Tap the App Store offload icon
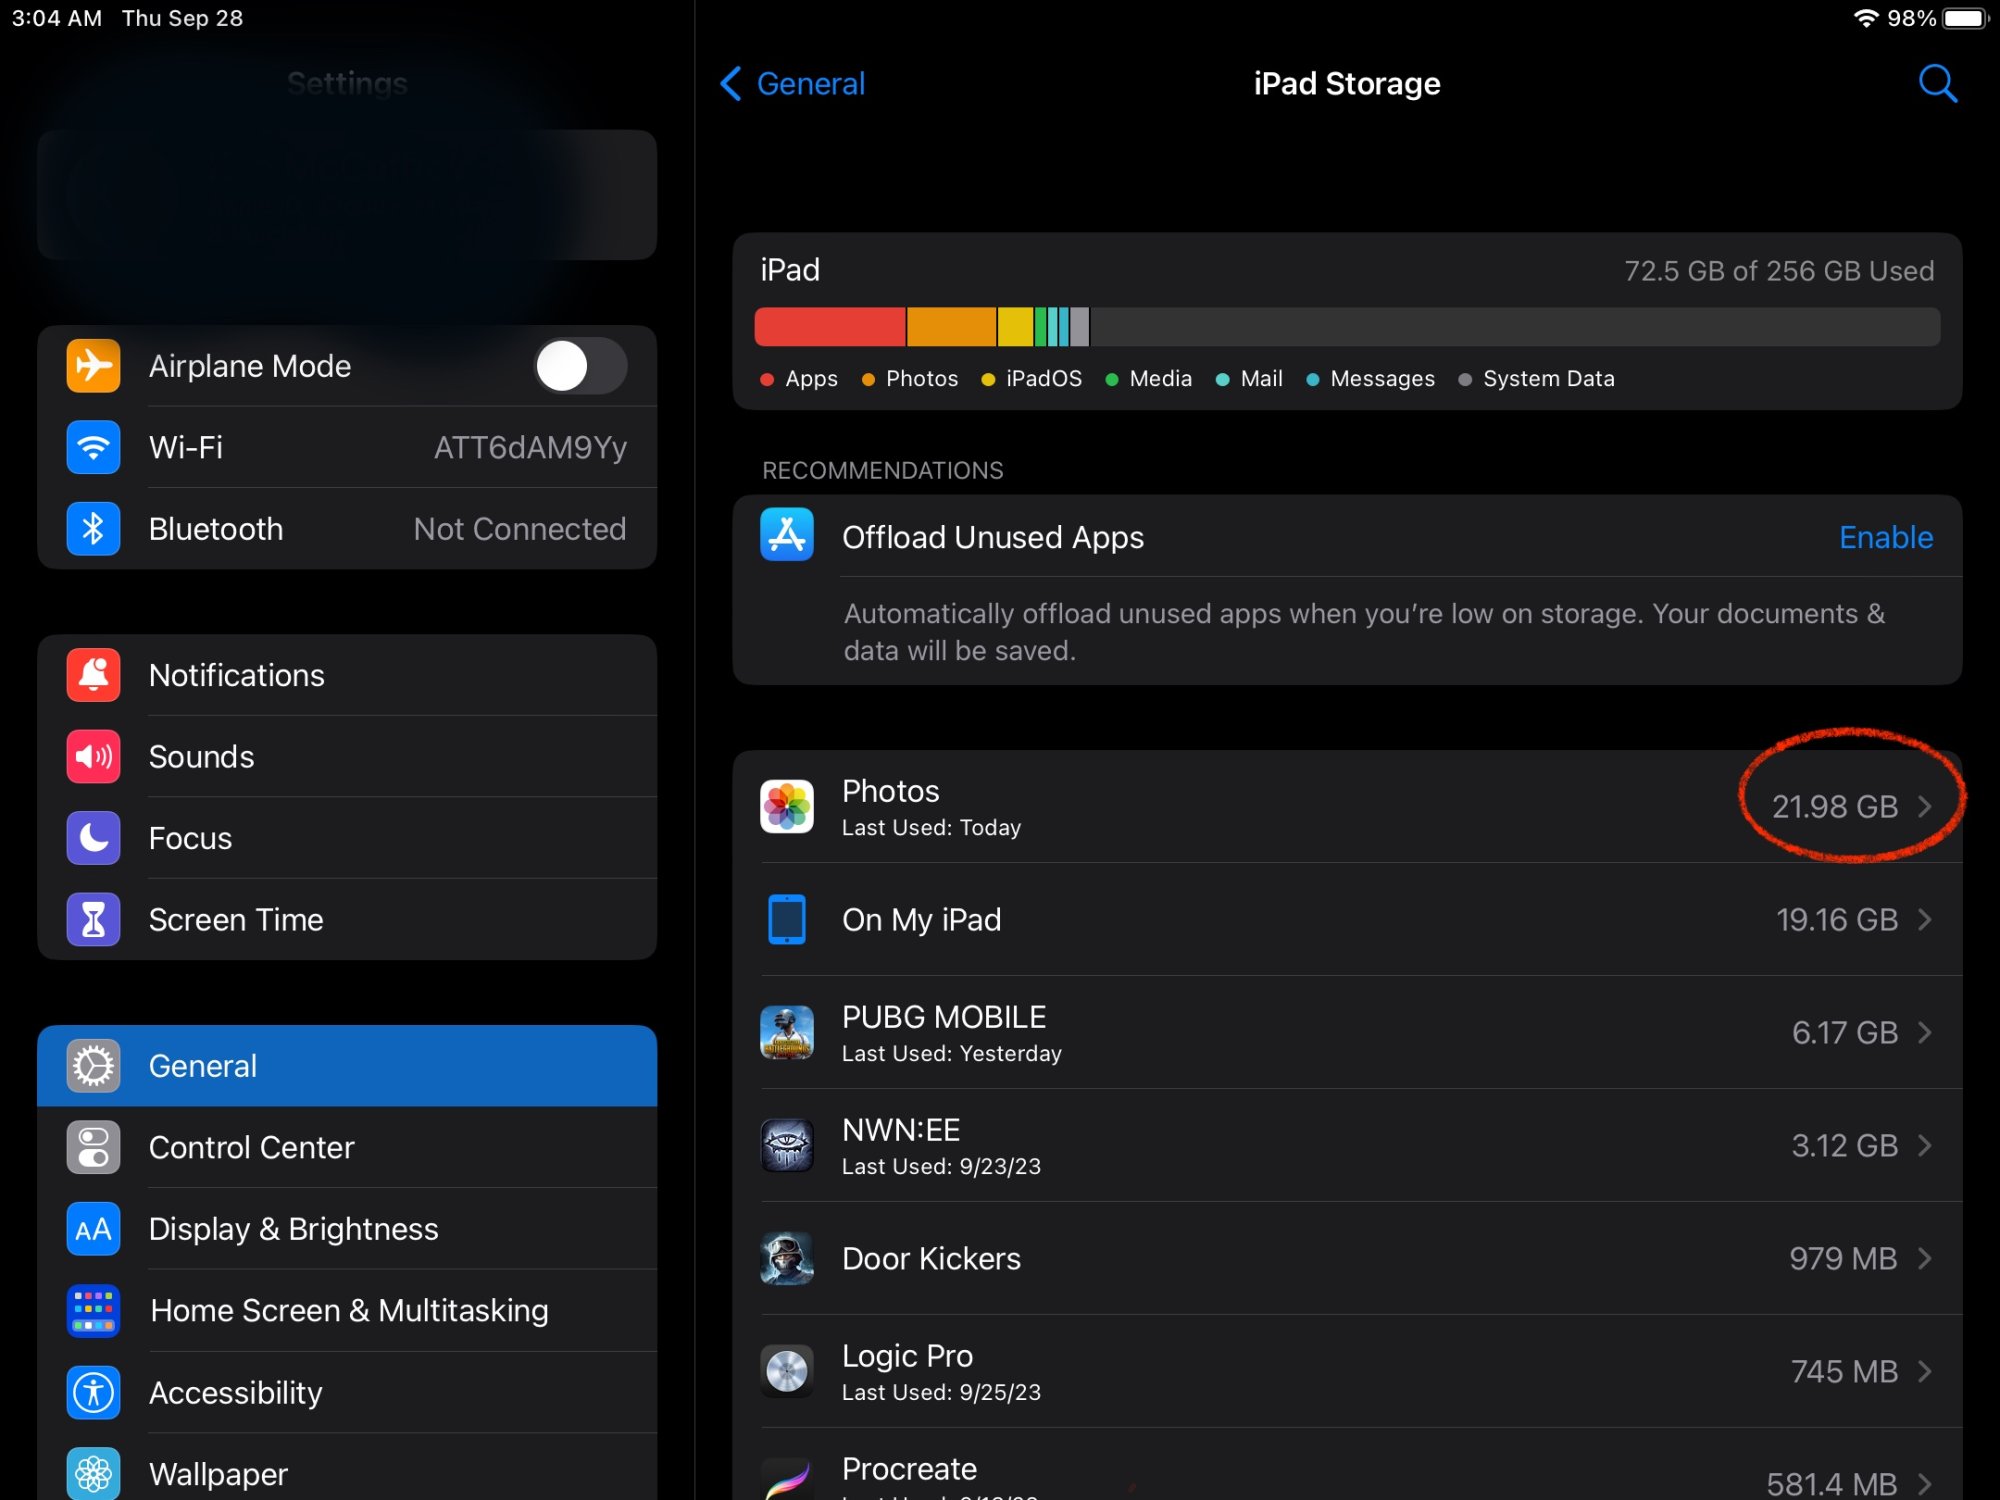Screen dimensions: 2000x1500 [787, 535]
